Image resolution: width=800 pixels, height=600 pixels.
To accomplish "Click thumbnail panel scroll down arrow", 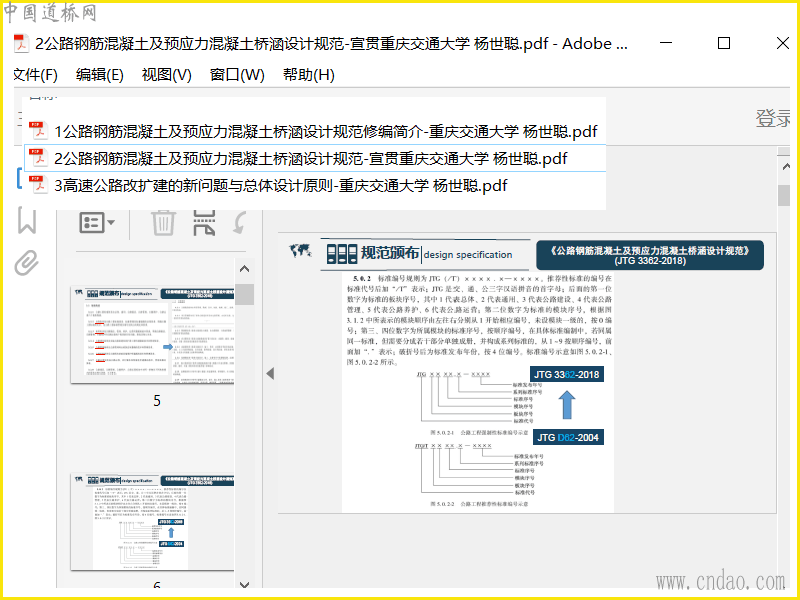I will pyautogui.click(x=244, y=584).
